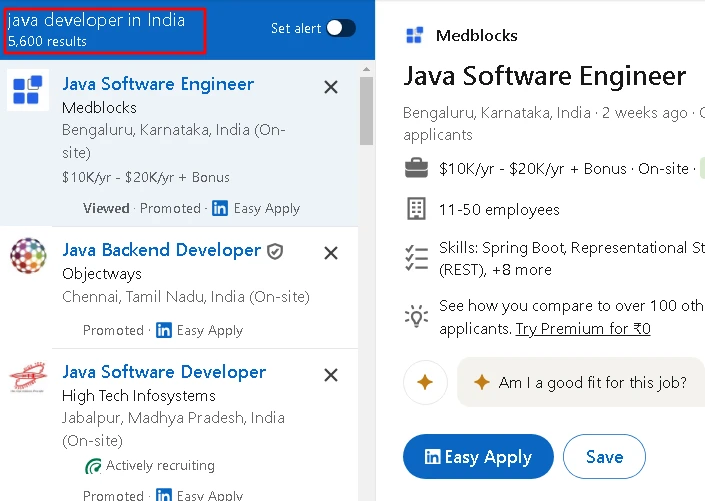Click Viewed label in Medblocks card
The width and height of the screenshot is (705, 501).
pyautogui.click(x=106, y=208)
